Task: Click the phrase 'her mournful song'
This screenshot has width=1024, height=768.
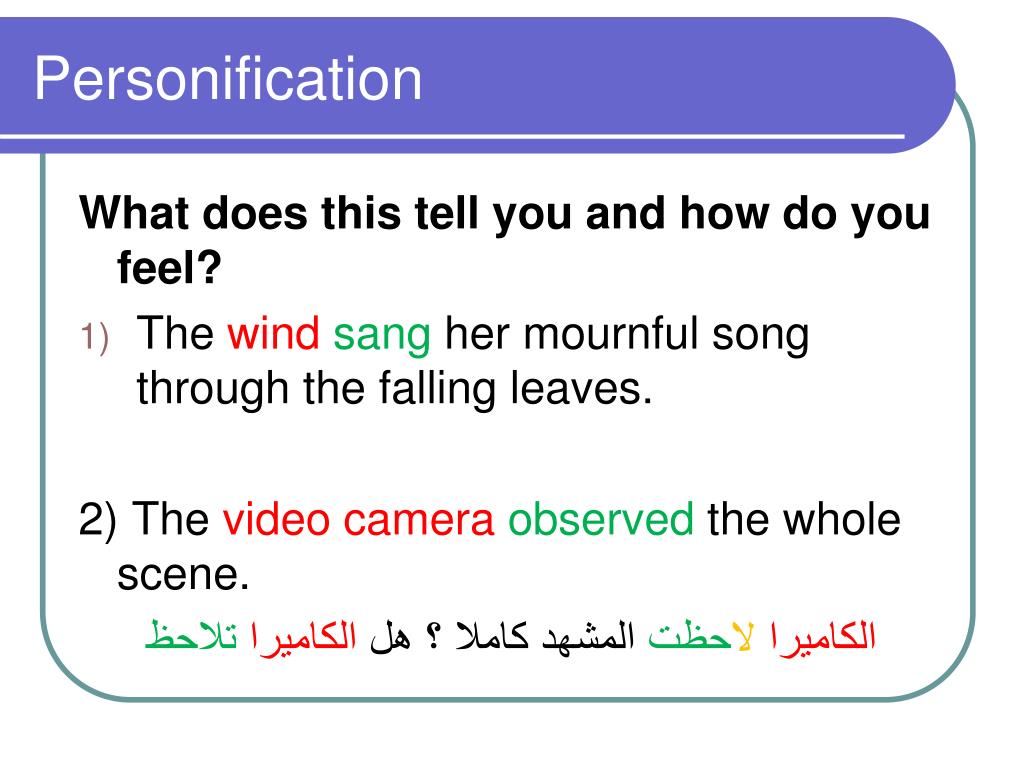Action: pos(628,336)
